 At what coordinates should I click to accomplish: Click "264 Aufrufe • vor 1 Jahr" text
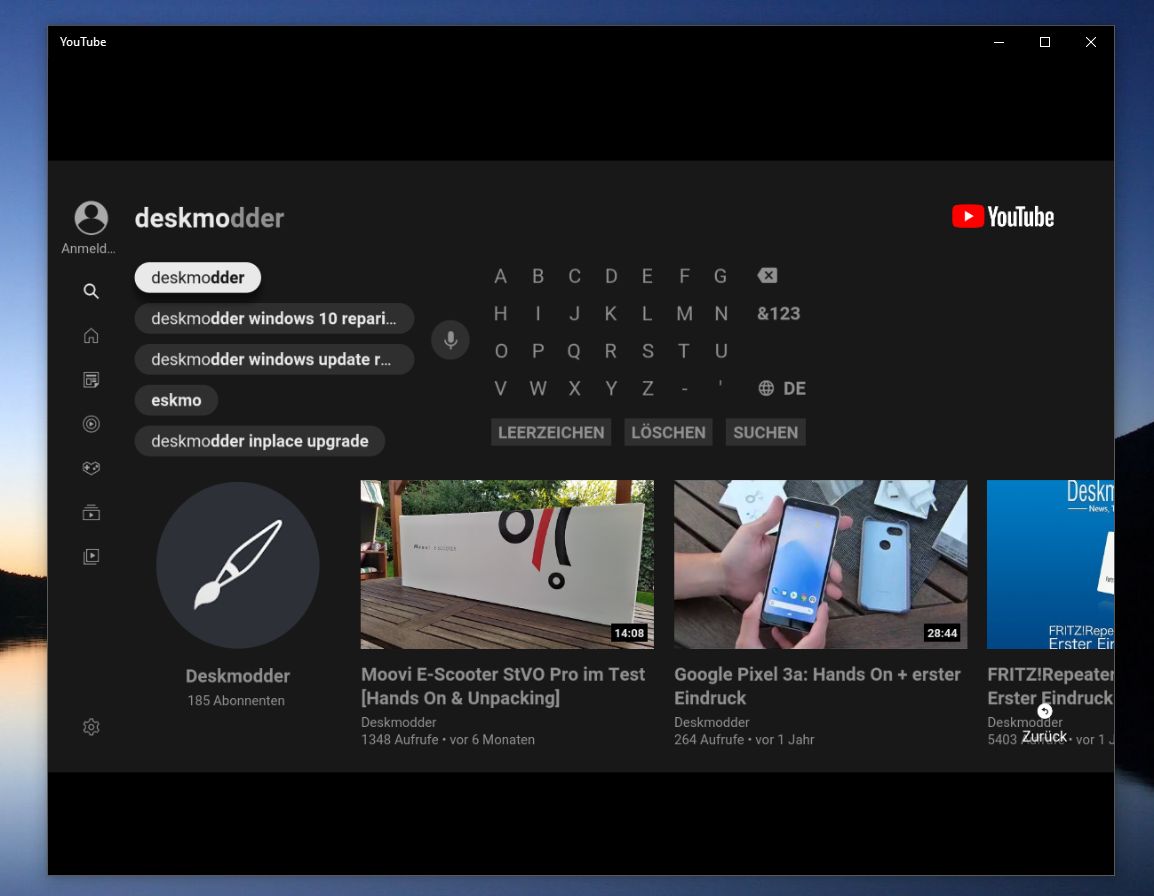744,739
